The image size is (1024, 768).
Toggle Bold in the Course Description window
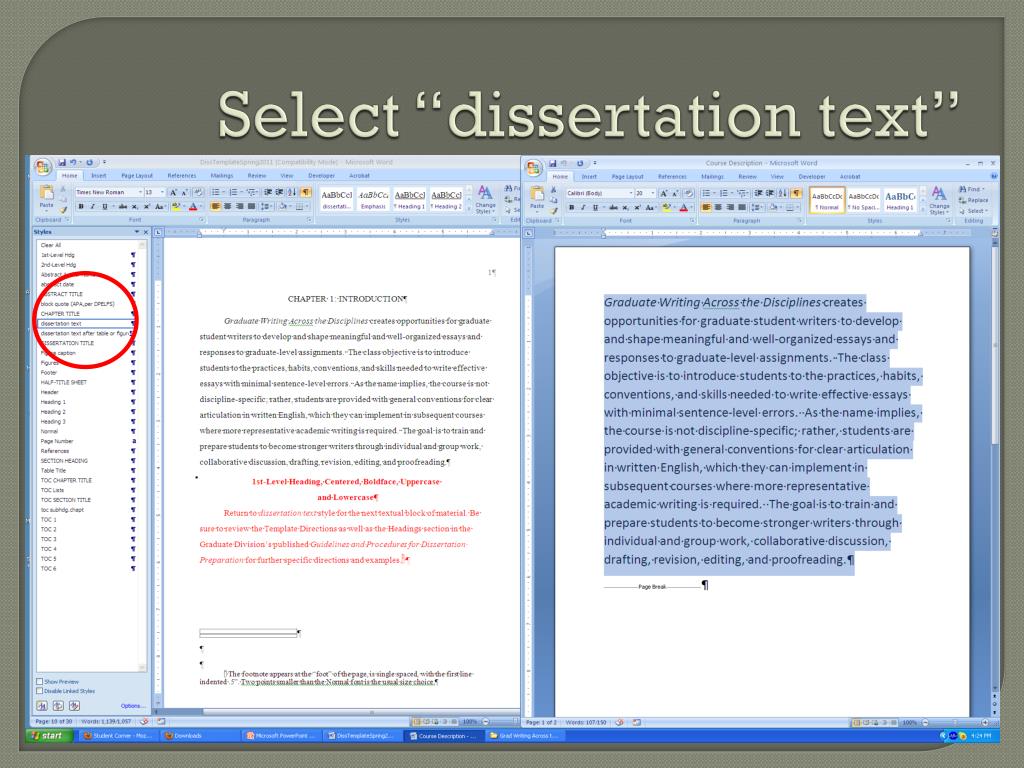point(571,207)
